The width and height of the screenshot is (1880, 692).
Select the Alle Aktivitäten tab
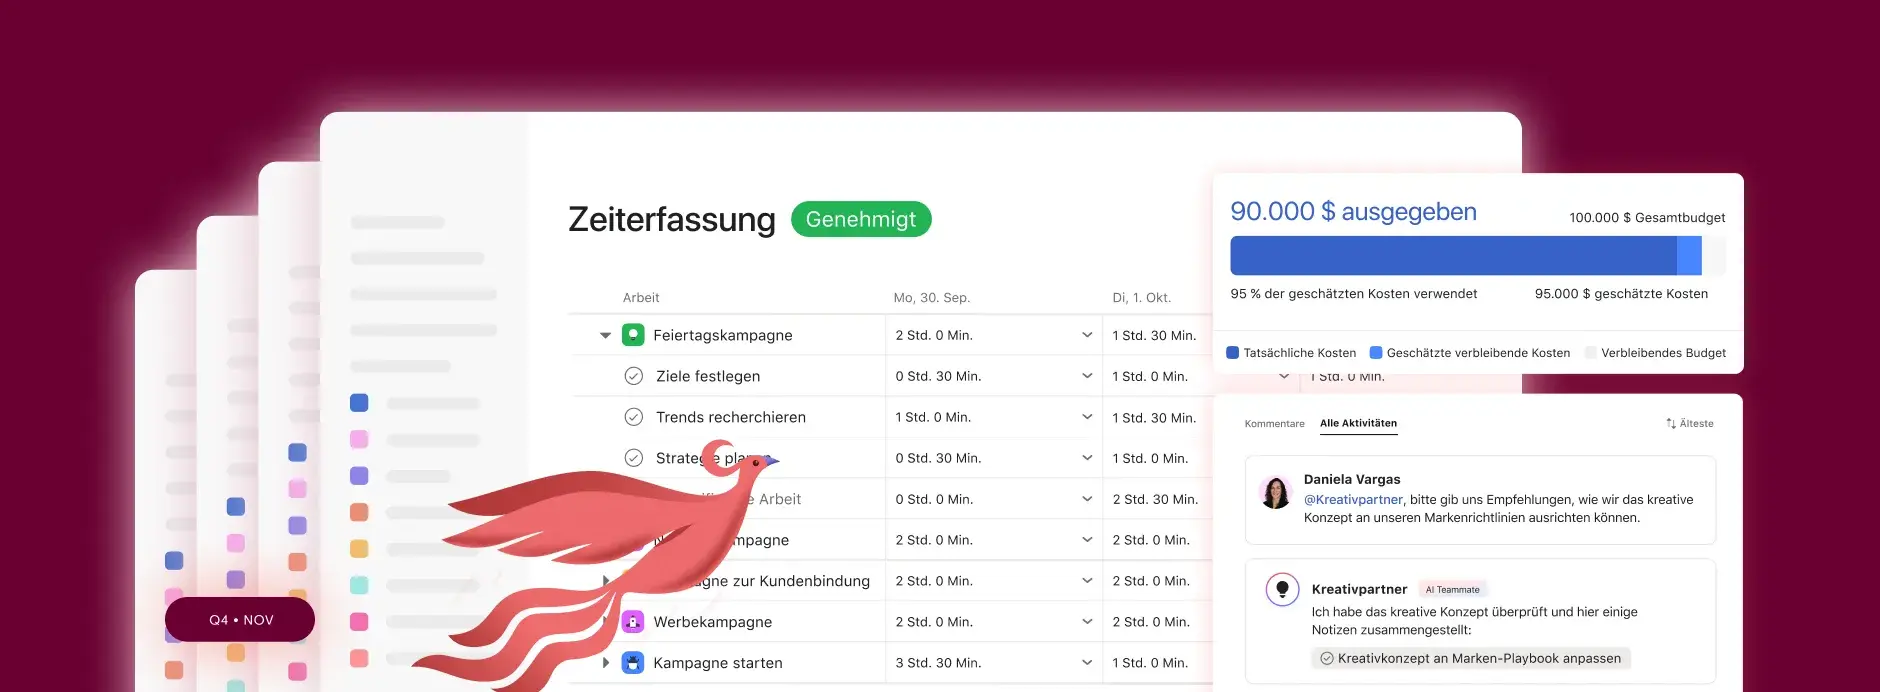coord(1358,424)
